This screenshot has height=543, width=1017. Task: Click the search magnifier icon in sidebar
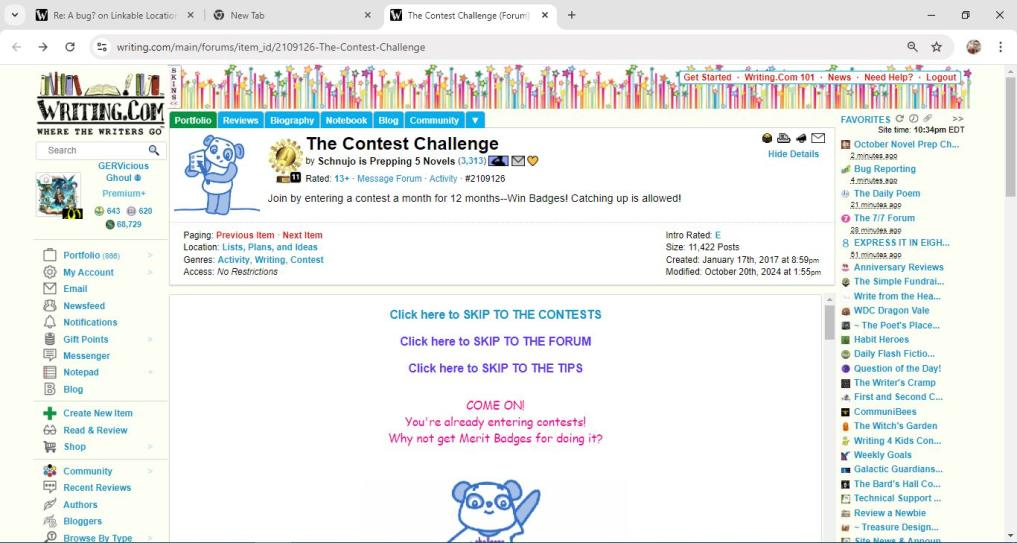point(154,150)
